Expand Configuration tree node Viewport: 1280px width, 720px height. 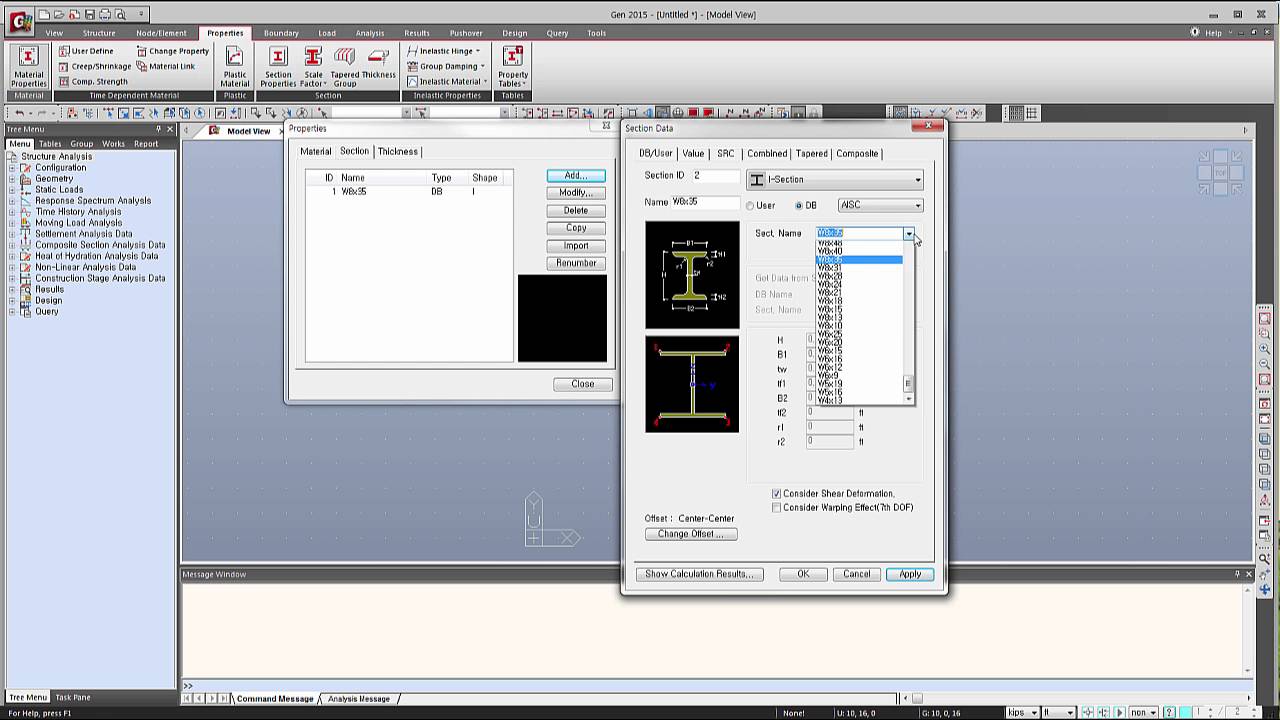click(x=12, y=168)
